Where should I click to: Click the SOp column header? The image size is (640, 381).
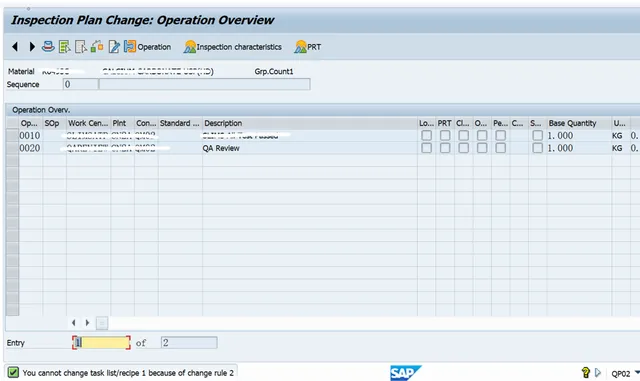[x=54, y=123]
